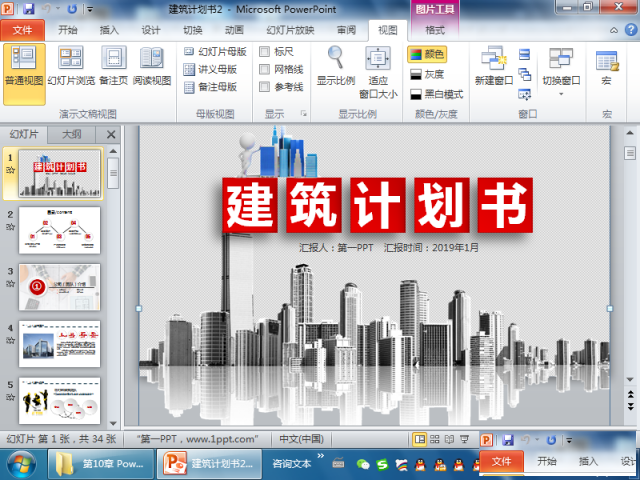Click the Cascade windows icon
The height and width of the screenshot is (480, 640).
(x=524, y=74)
